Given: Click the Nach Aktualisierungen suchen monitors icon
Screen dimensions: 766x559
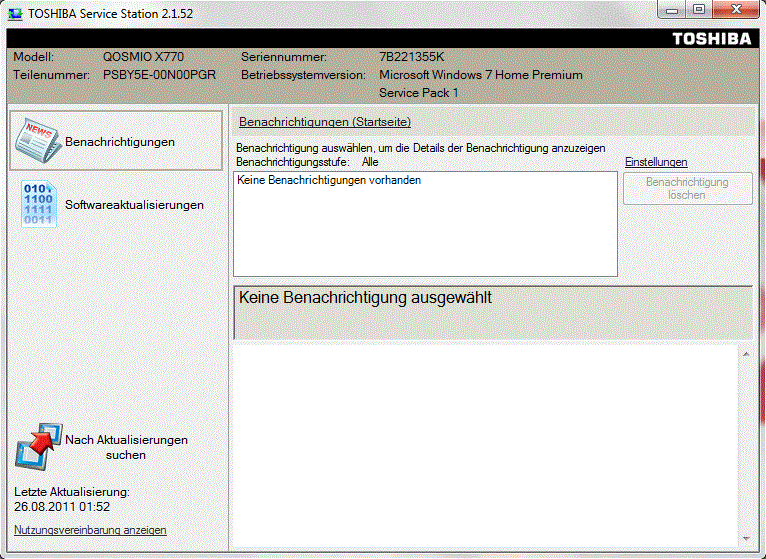Looking at the screenshot, I should (39, 447).
